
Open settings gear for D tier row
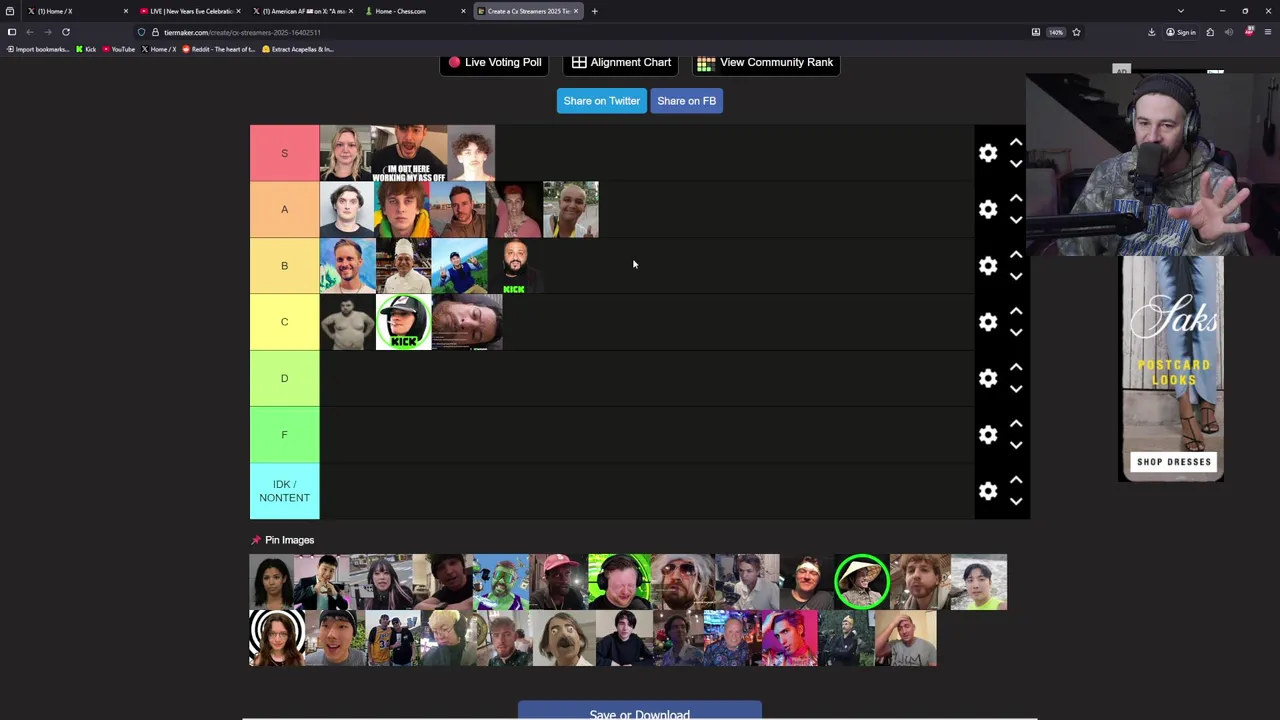pos(988,378)
